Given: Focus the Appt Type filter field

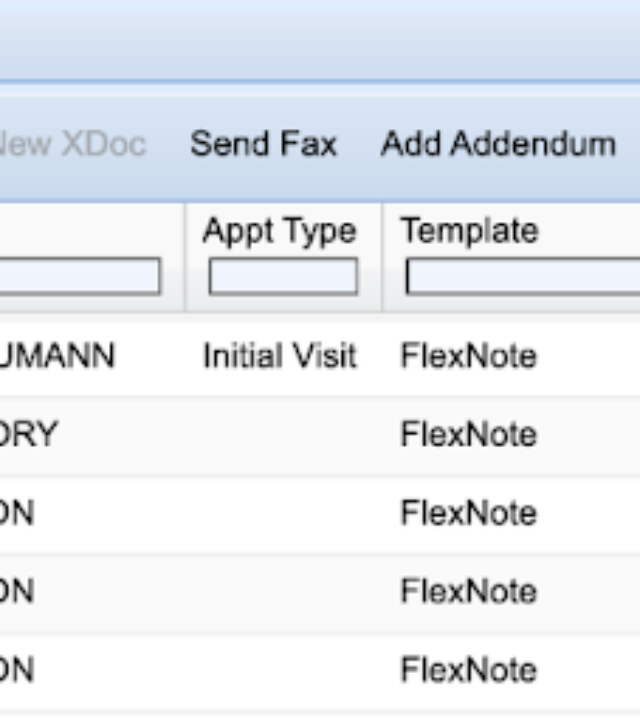Looking at the screenshot, I should (282, 277).
